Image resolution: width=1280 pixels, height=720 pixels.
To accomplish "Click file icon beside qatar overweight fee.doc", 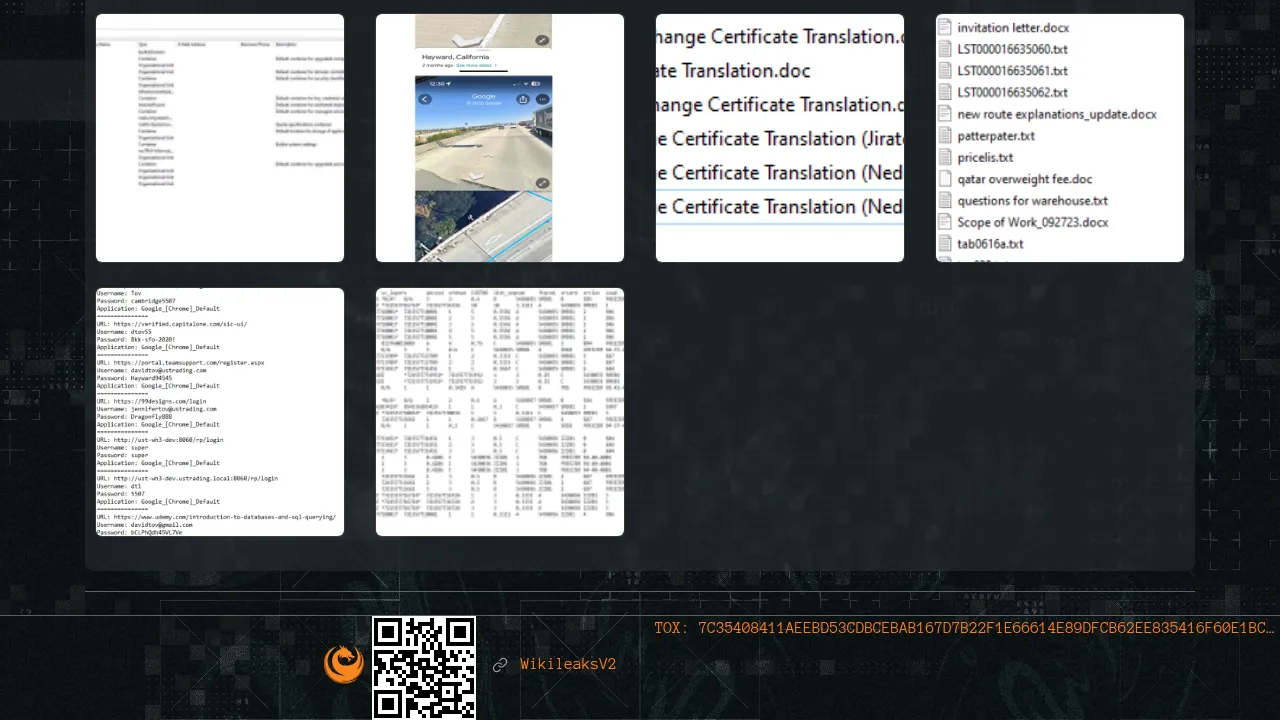I will [944, 179].
